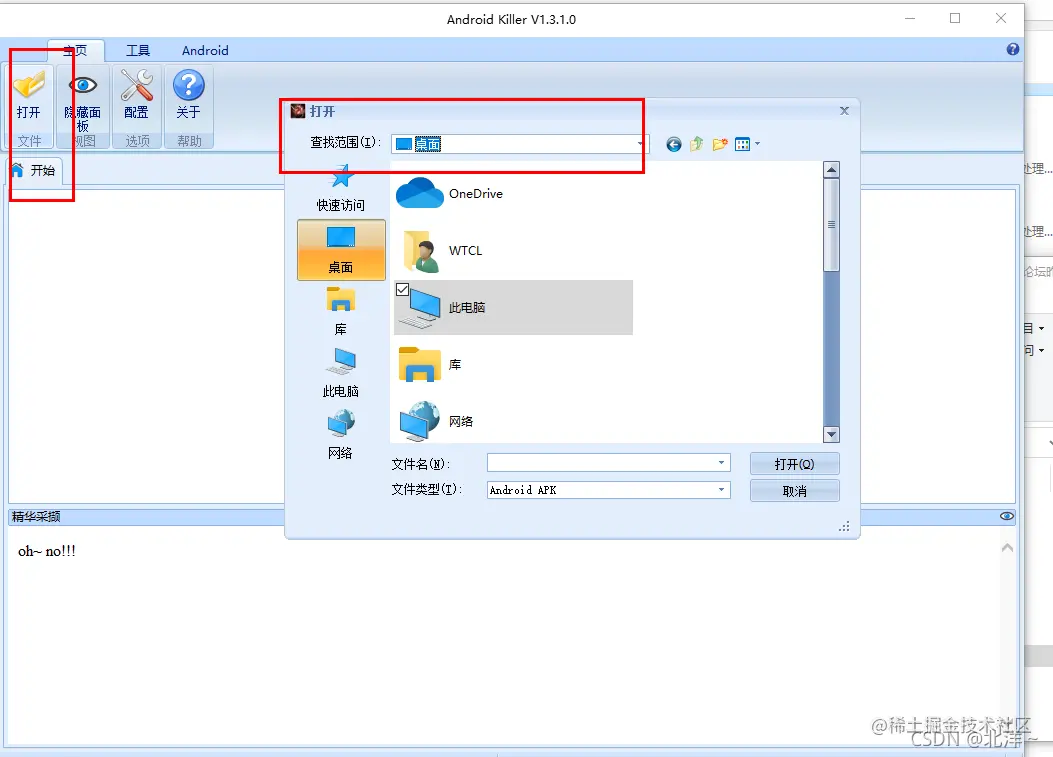1053x757 pixels.
Task: Click the blue help icon at ribbon right
Action: [1013, 49]
